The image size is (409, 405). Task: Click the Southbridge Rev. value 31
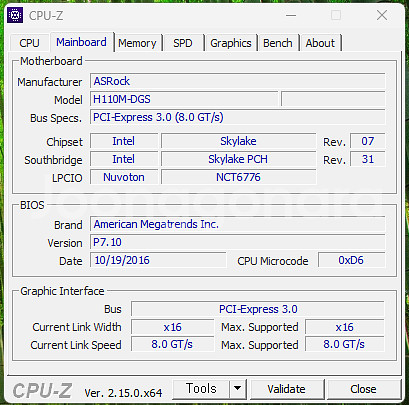[368, 159]
